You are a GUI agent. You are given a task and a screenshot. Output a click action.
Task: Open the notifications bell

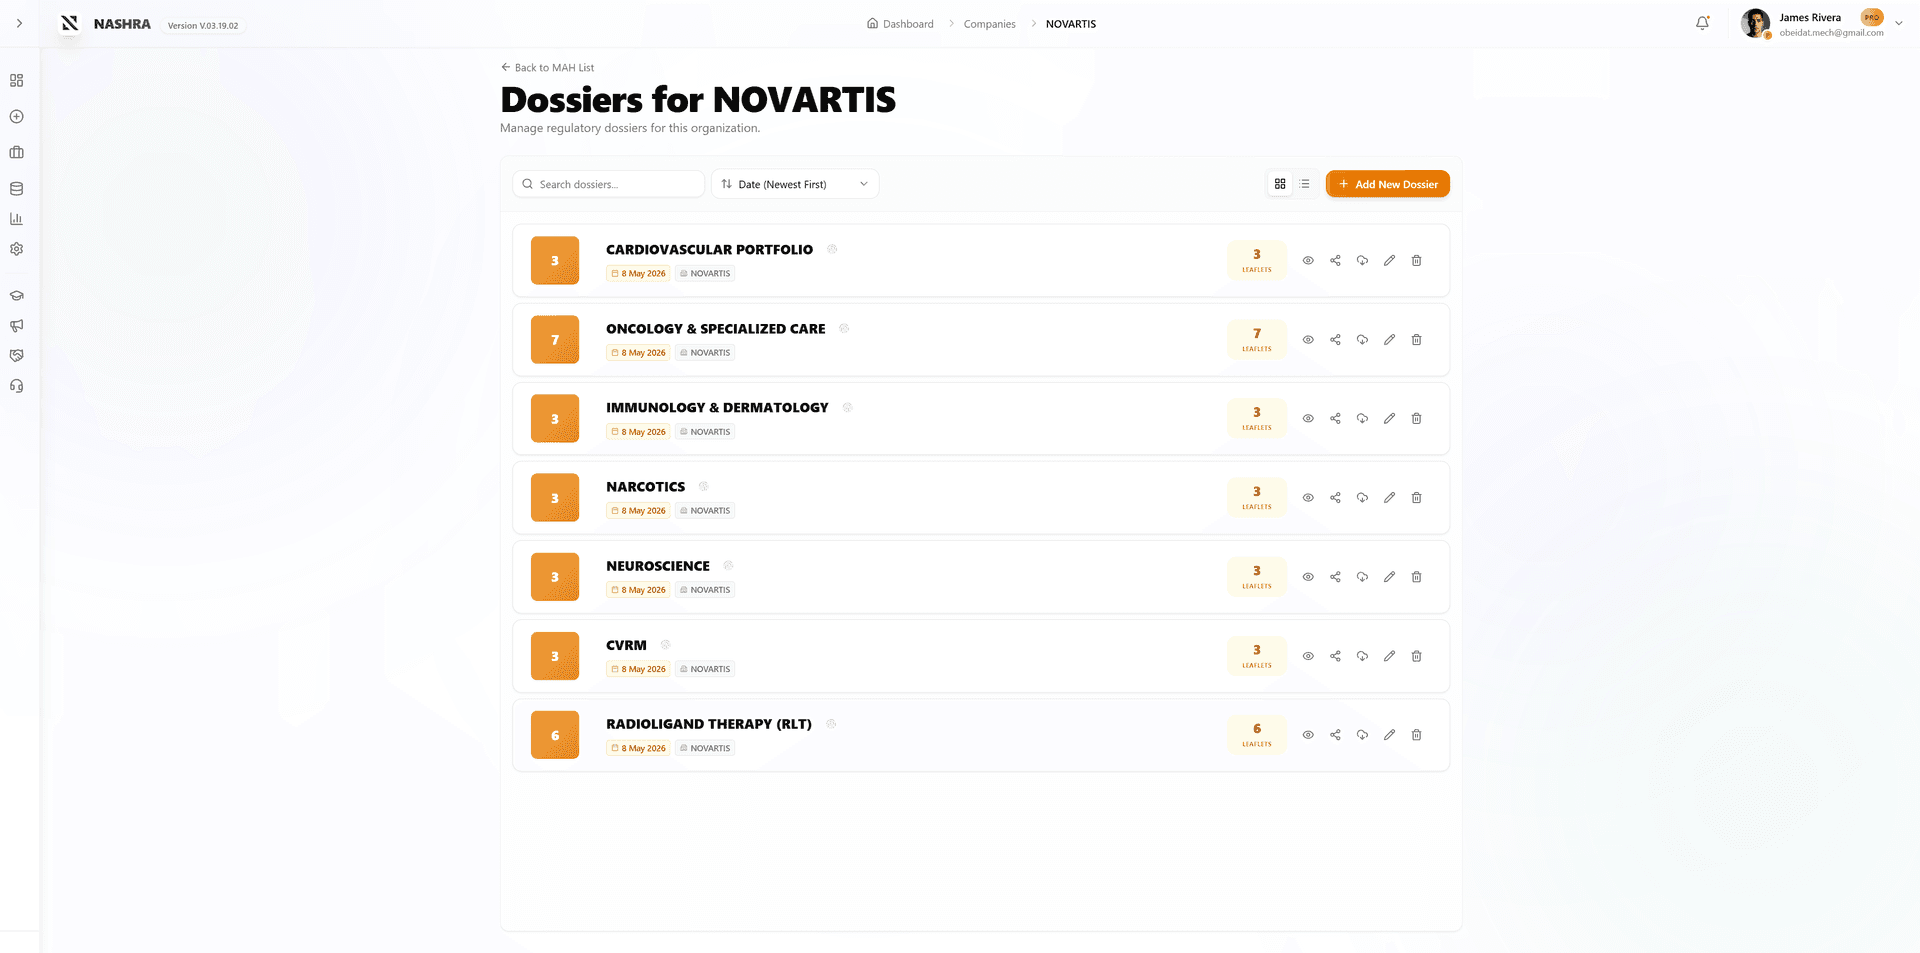click(x=1702, y=23)
